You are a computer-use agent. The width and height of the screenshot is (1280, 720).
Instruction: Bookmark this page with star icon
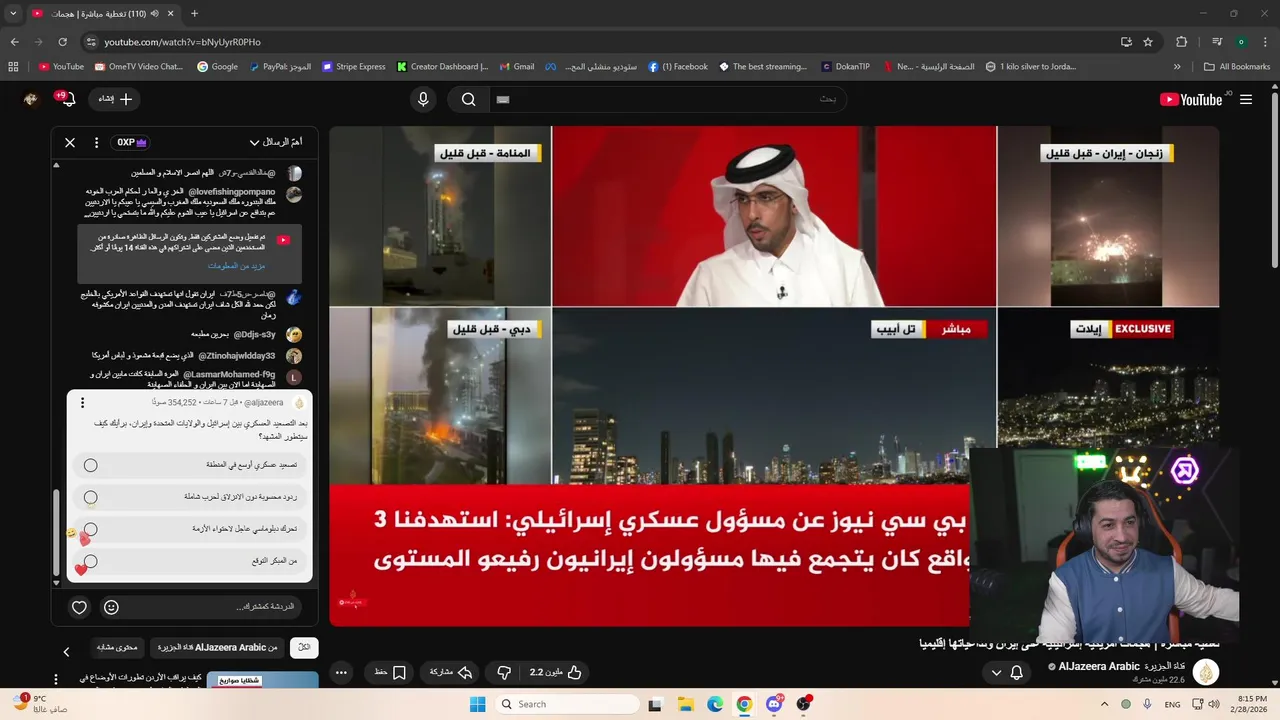pyautogui.click(x=1148, y=42)
